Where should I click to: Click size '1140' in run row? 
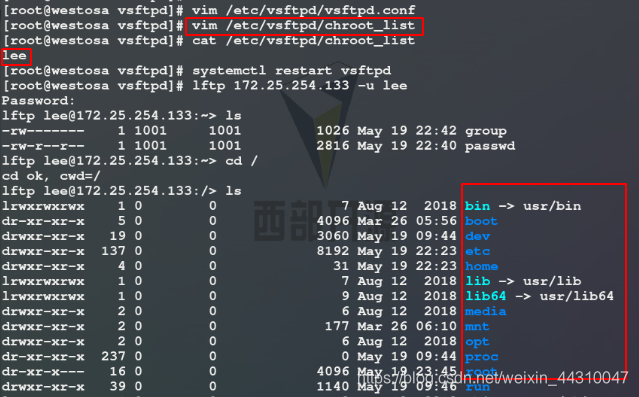click(x=333, y=386)
